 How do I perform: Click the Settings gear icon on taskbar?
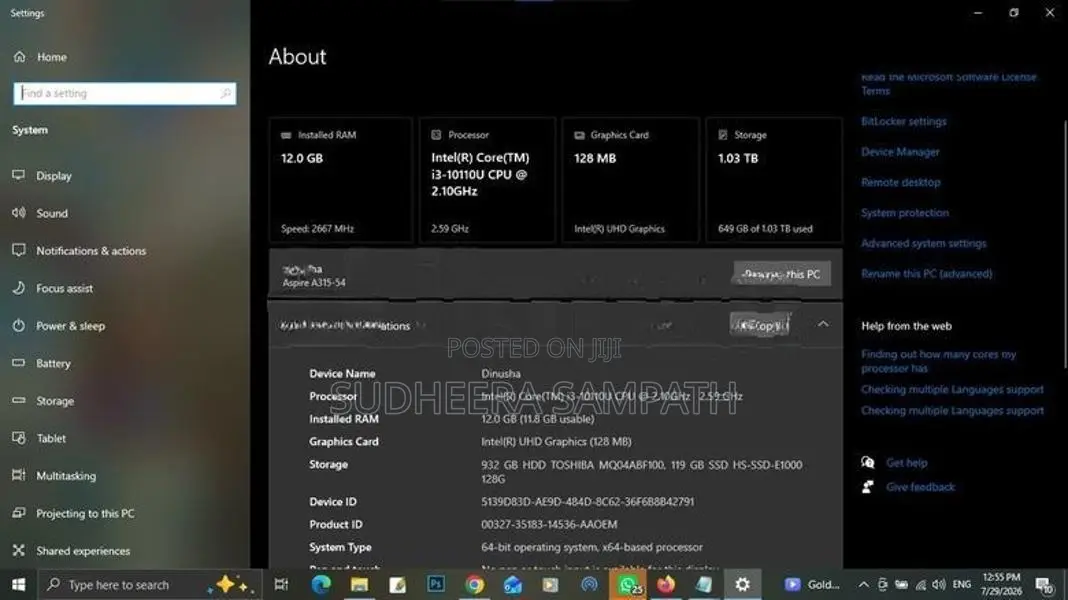coord(742,584)
